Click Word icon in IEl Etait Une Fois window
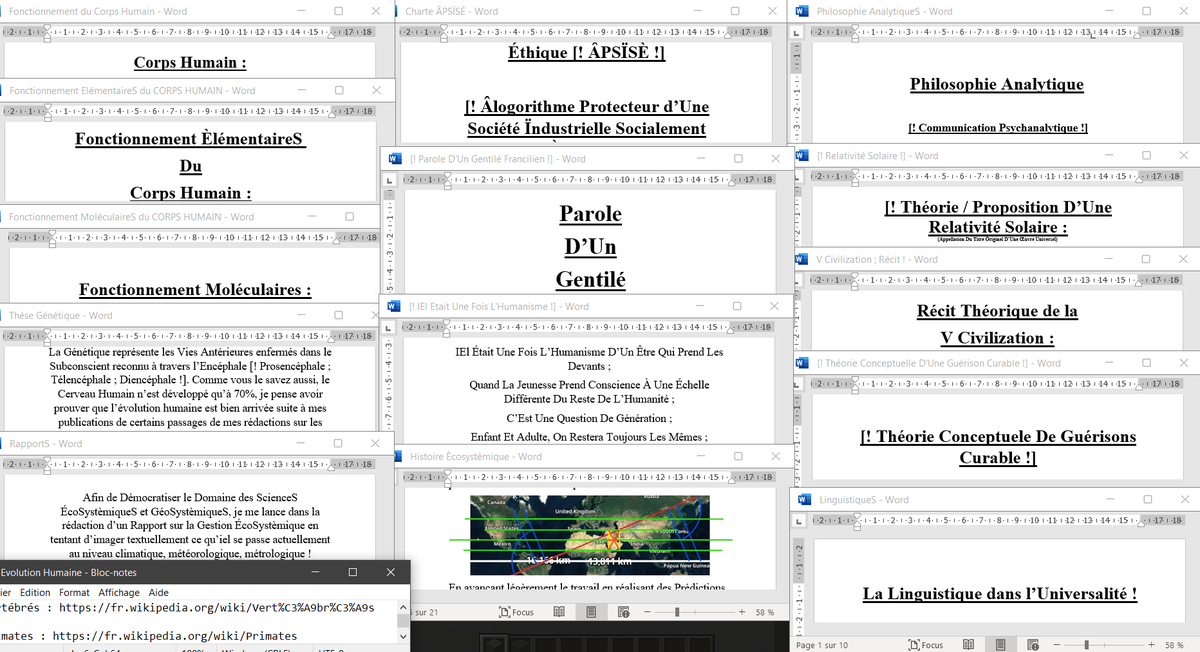1200x652 pixels. pyautogui.click(x=394, y=306)
